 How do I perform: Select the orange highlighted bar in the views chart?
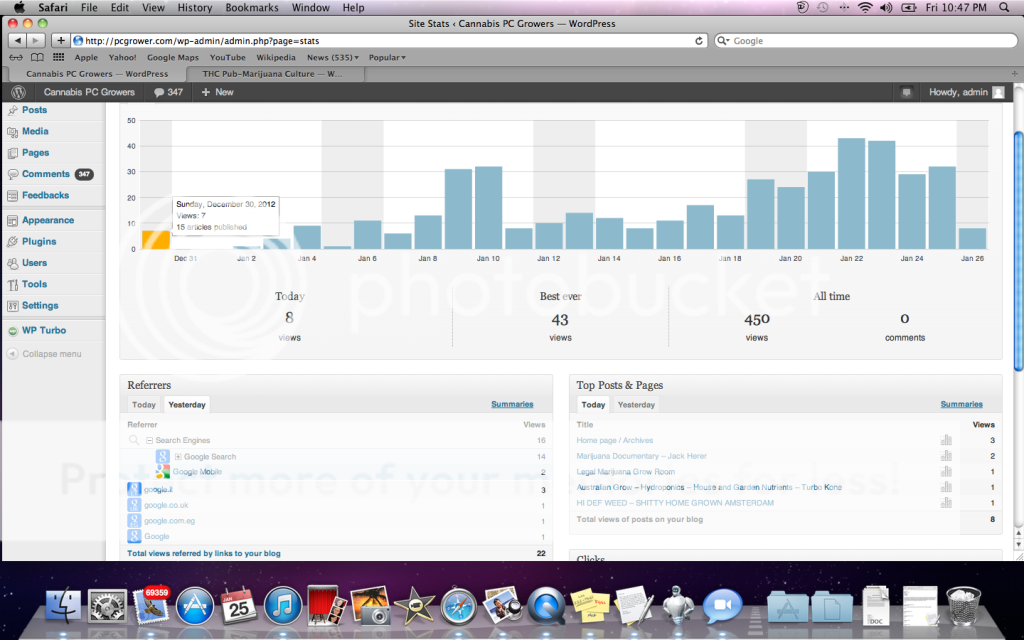click(155, 240)
